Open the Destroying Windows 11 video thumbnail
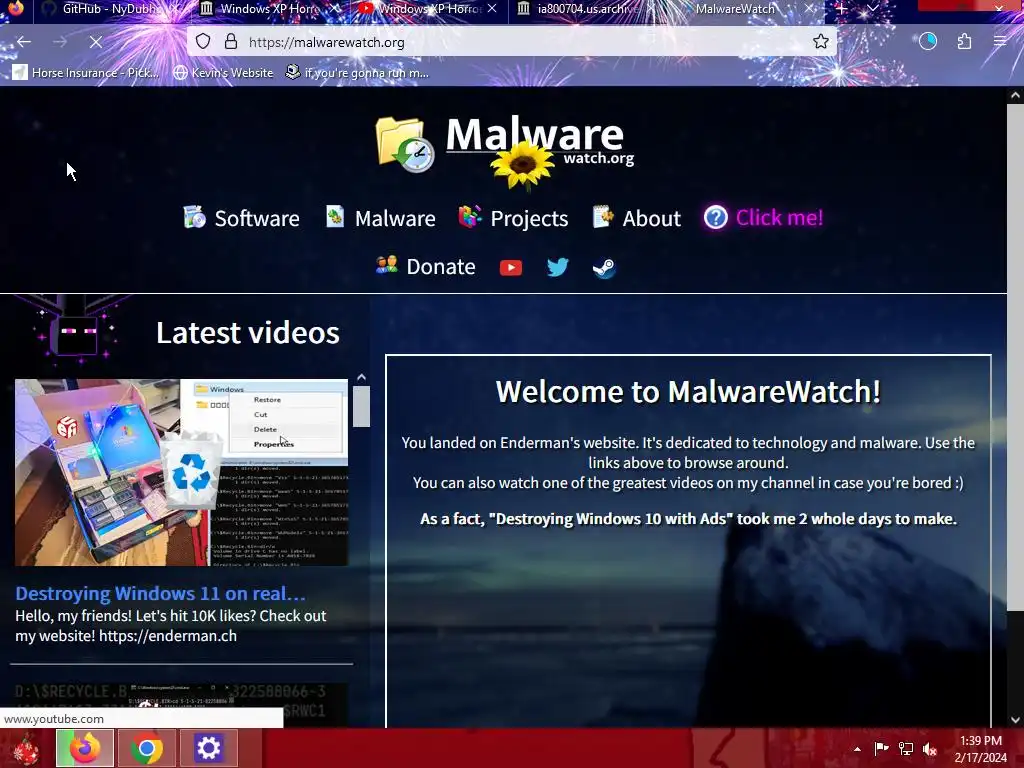Image resolution: width=1024 pixels, height=768 pixels. 182,472
